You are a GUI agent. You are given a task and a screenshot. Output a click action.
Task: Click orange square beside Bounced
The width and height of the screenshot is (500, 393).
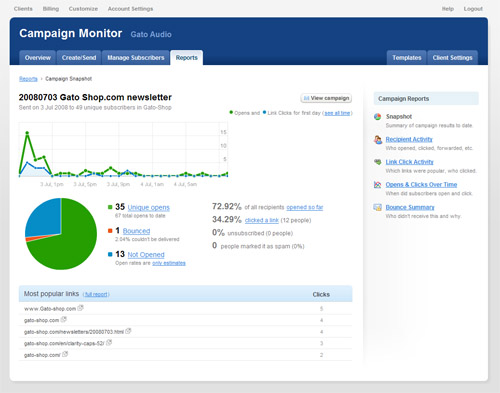[110, 231]
